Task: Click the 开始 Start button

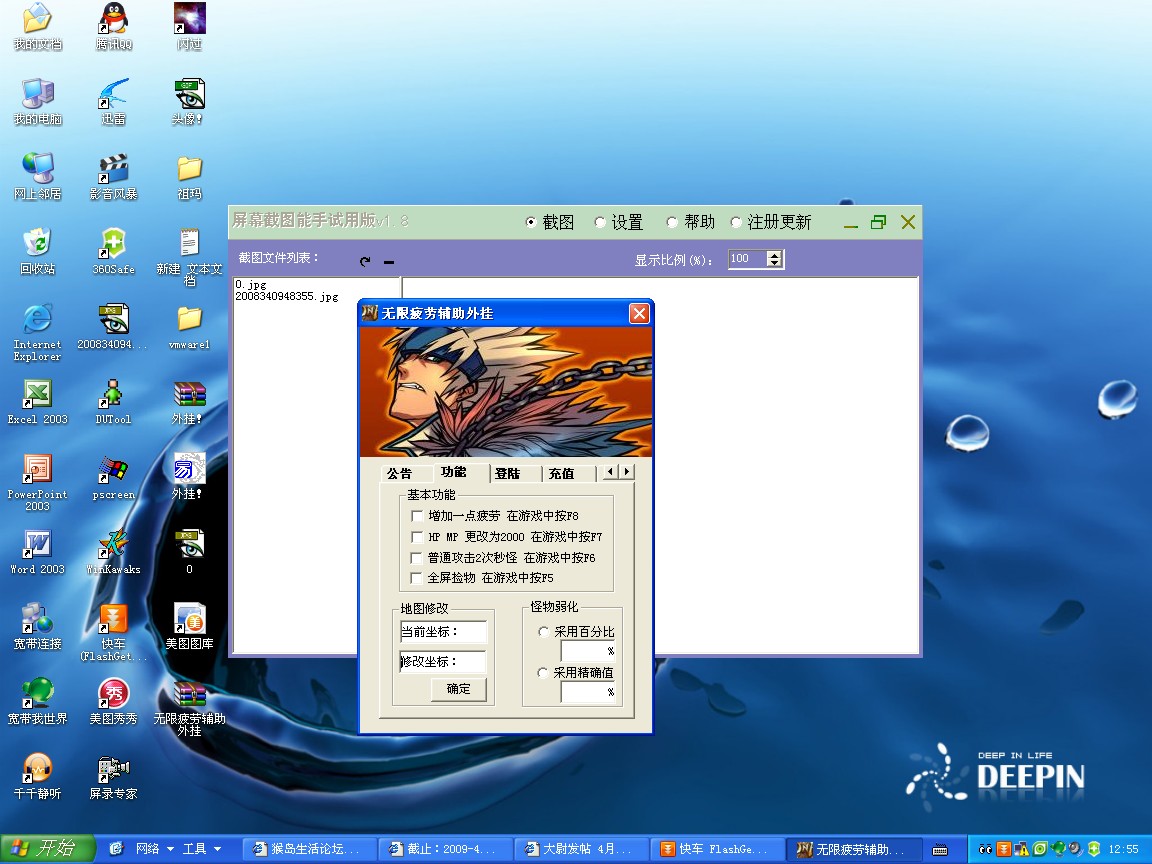Action: [x=48, y=849]
